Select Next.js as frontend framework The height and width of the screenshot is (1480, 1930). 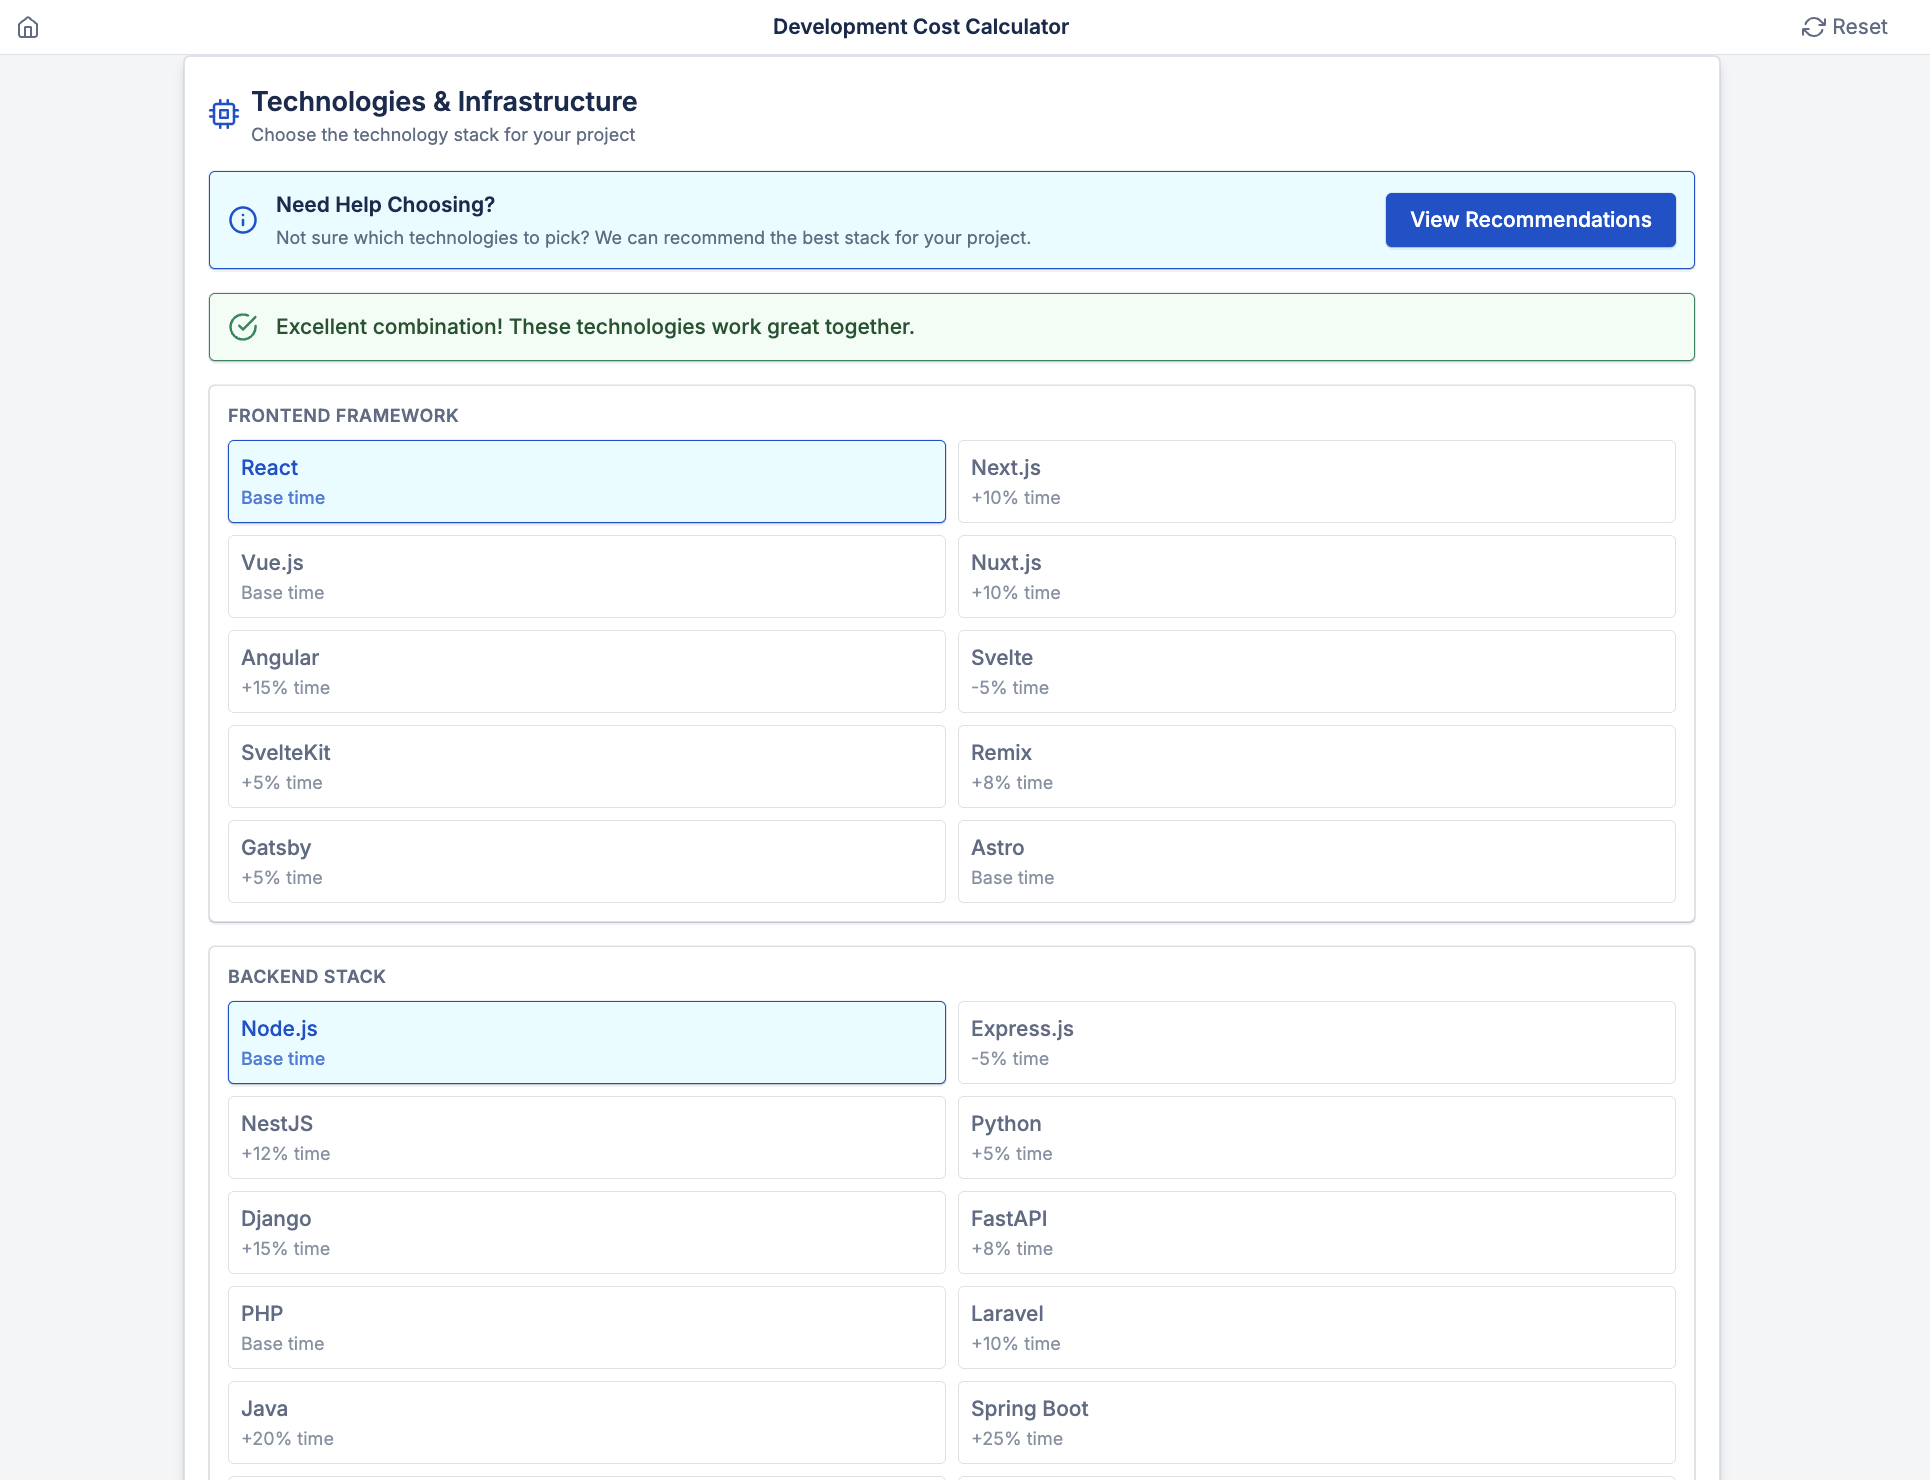click(1316, 481)
